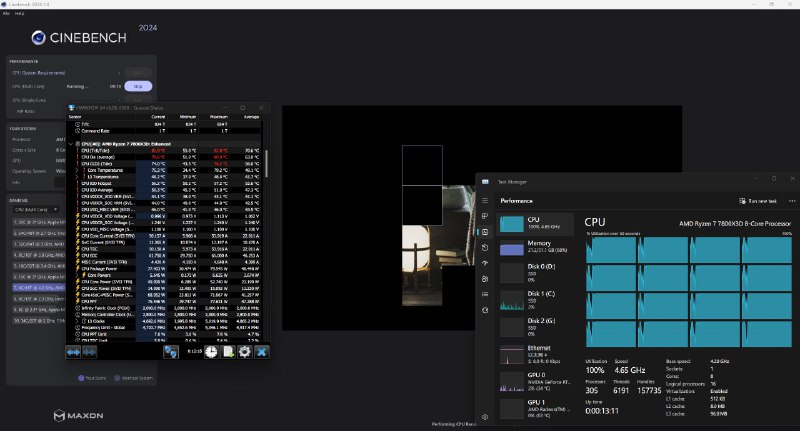This screenshot has height=431, width=800.
Task: Open Processes page in Task Manager sidebar
Action: click(485, 216)
